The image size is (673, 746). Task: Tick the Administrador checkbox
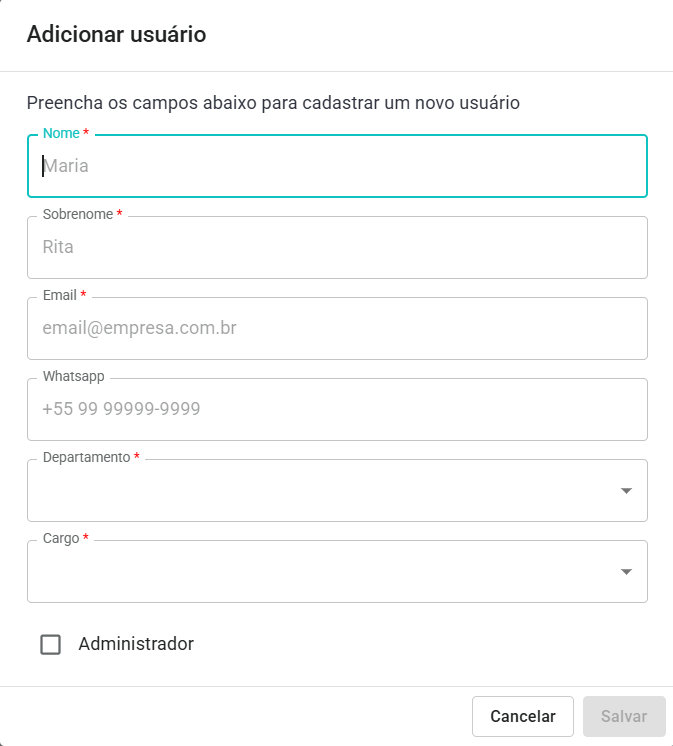pyautogui.click(x=51, y=644)
